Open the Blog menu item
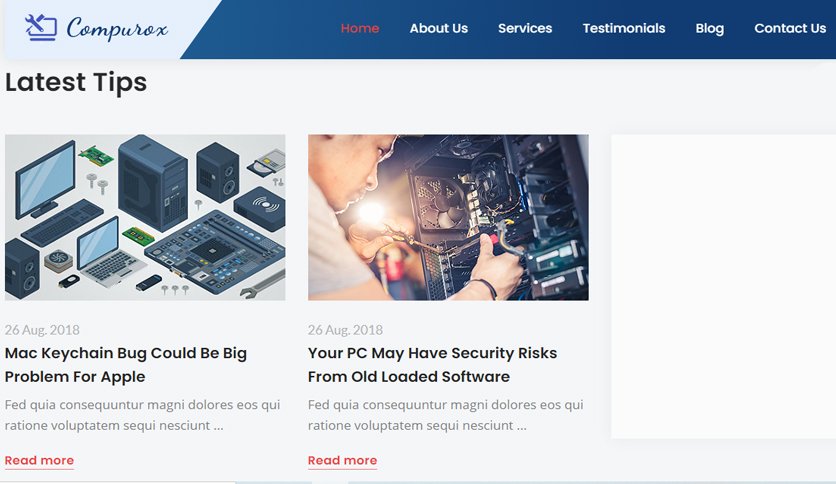The image size is (836, 484). (710, 28)
